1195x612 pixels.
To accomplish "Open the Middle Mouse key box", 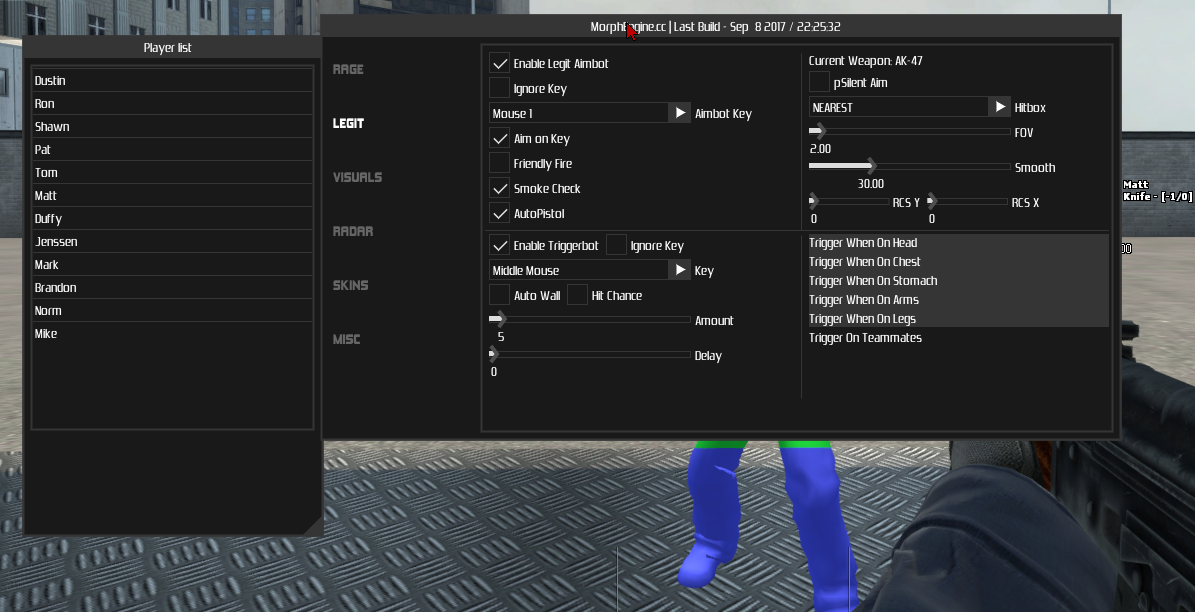I will [x=579, y=271].
